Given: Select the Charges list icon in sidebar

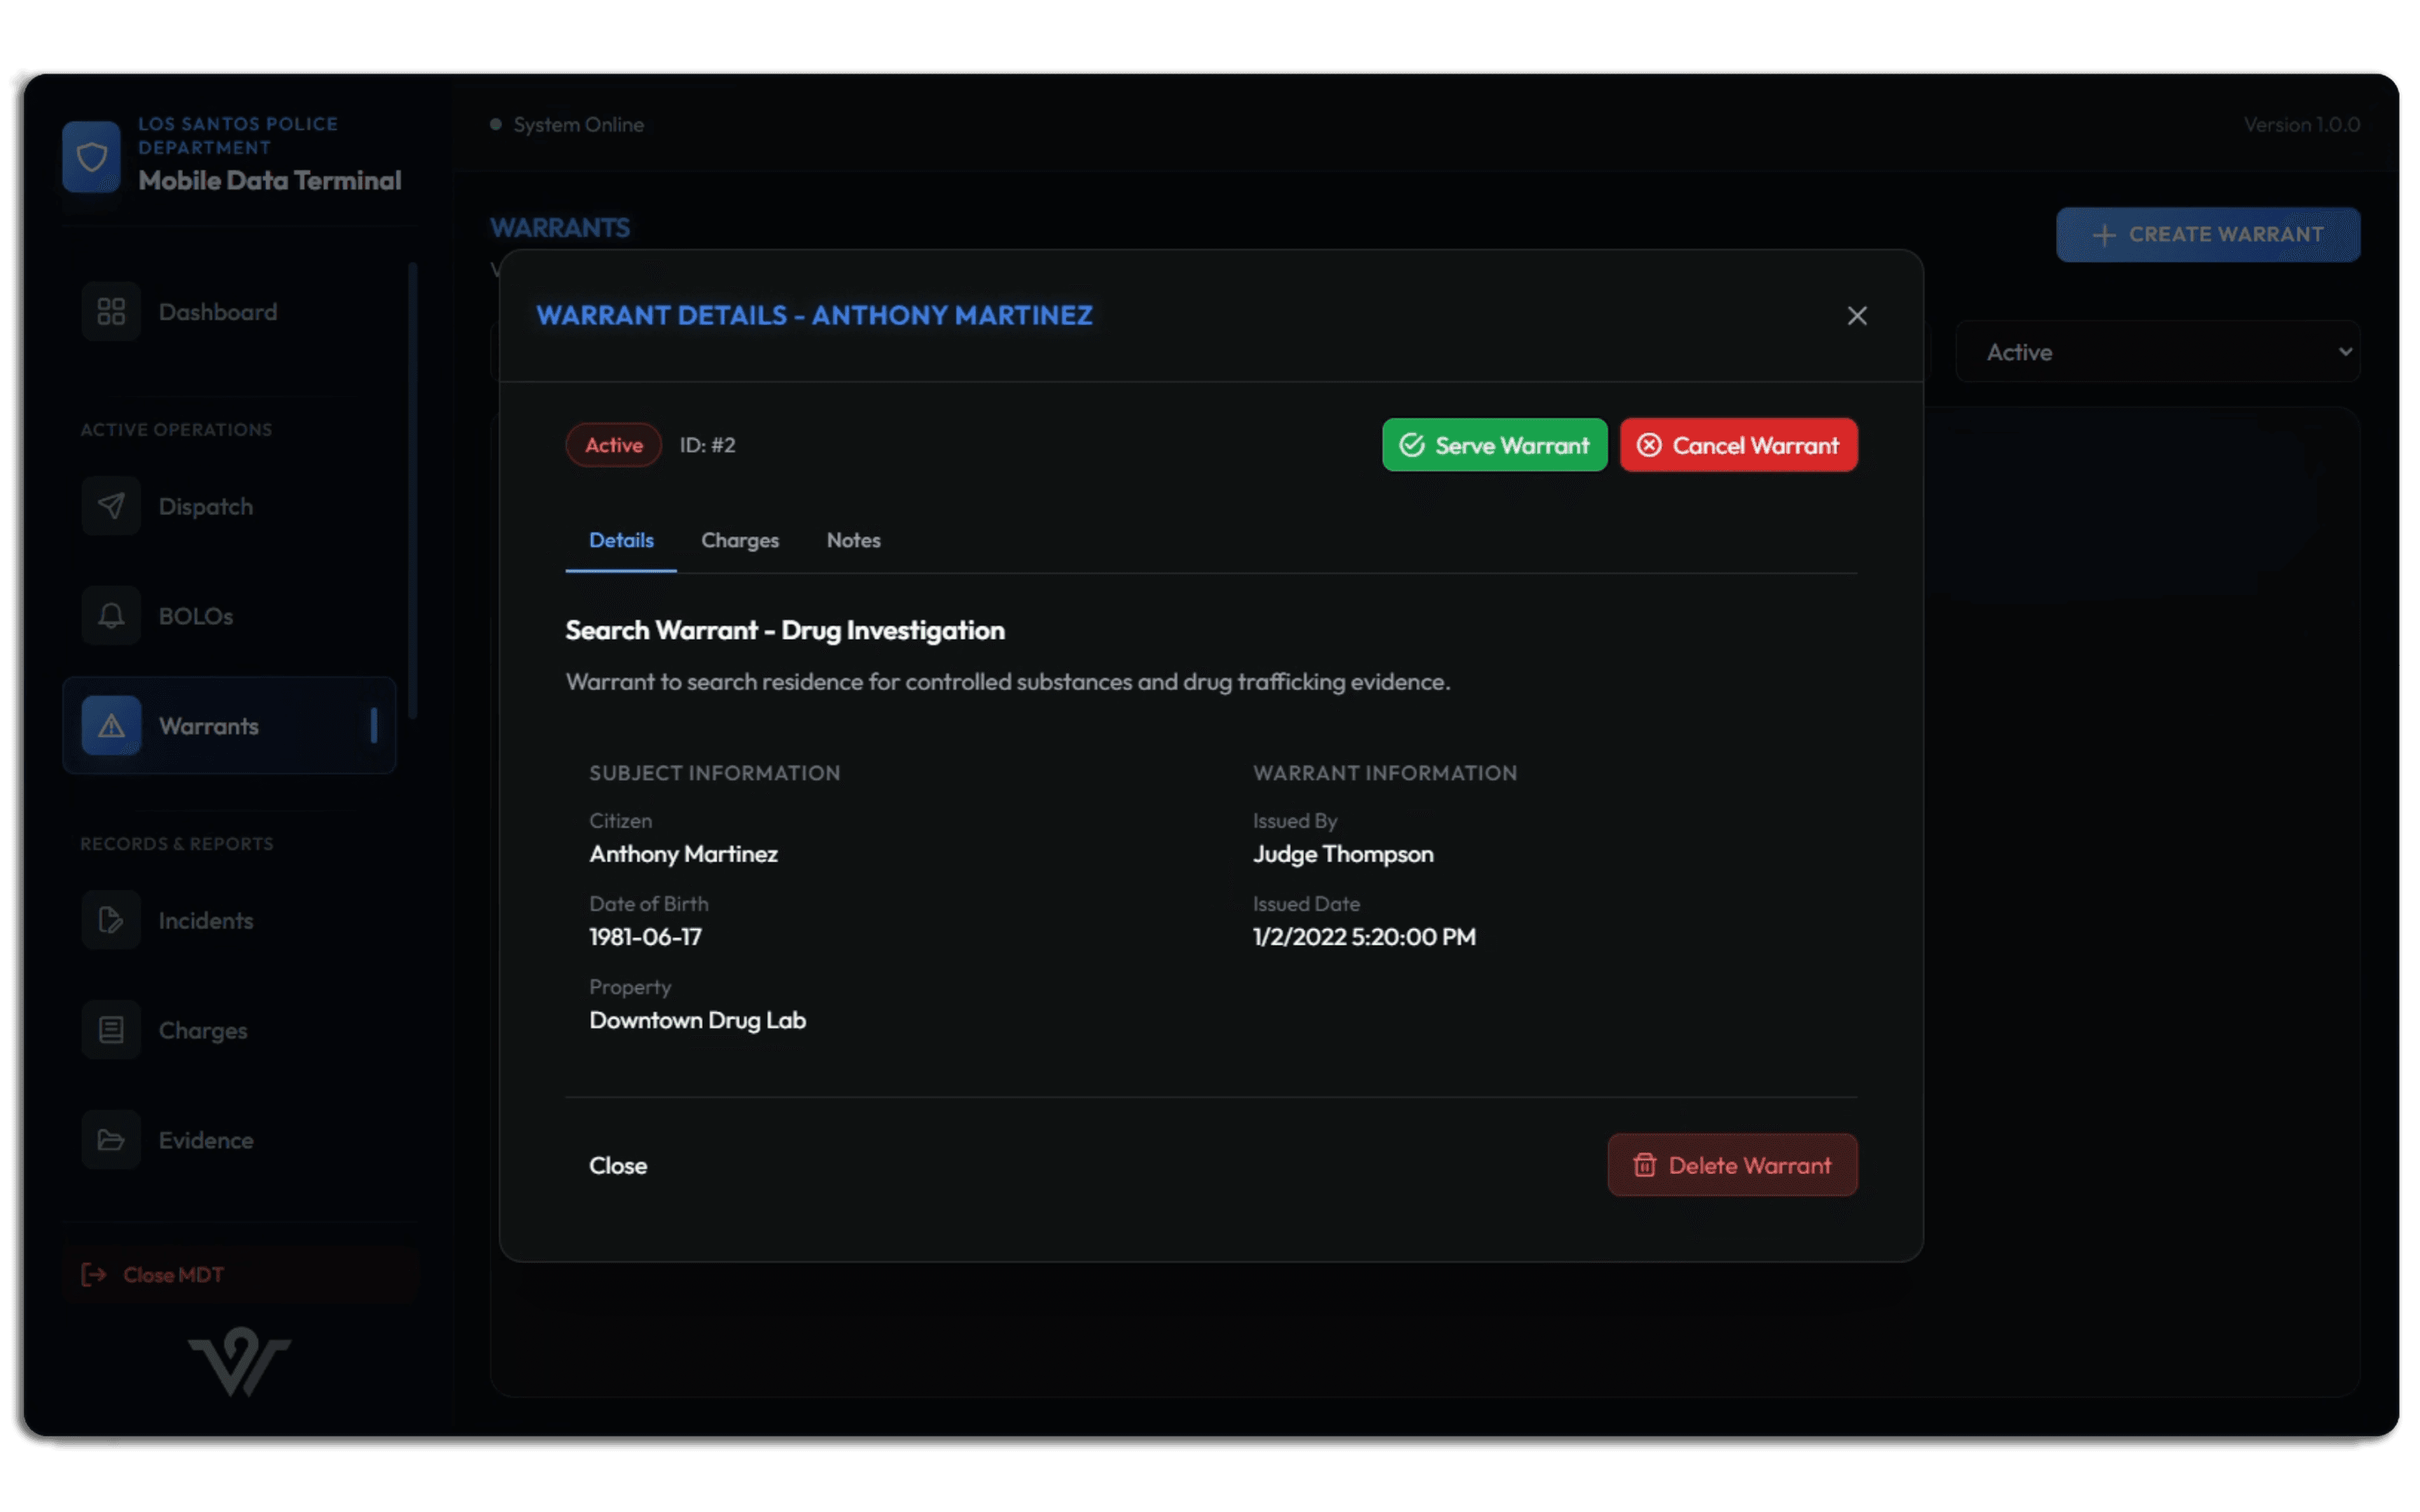Looking at the screenshot, I should (x=111, y=1030).
